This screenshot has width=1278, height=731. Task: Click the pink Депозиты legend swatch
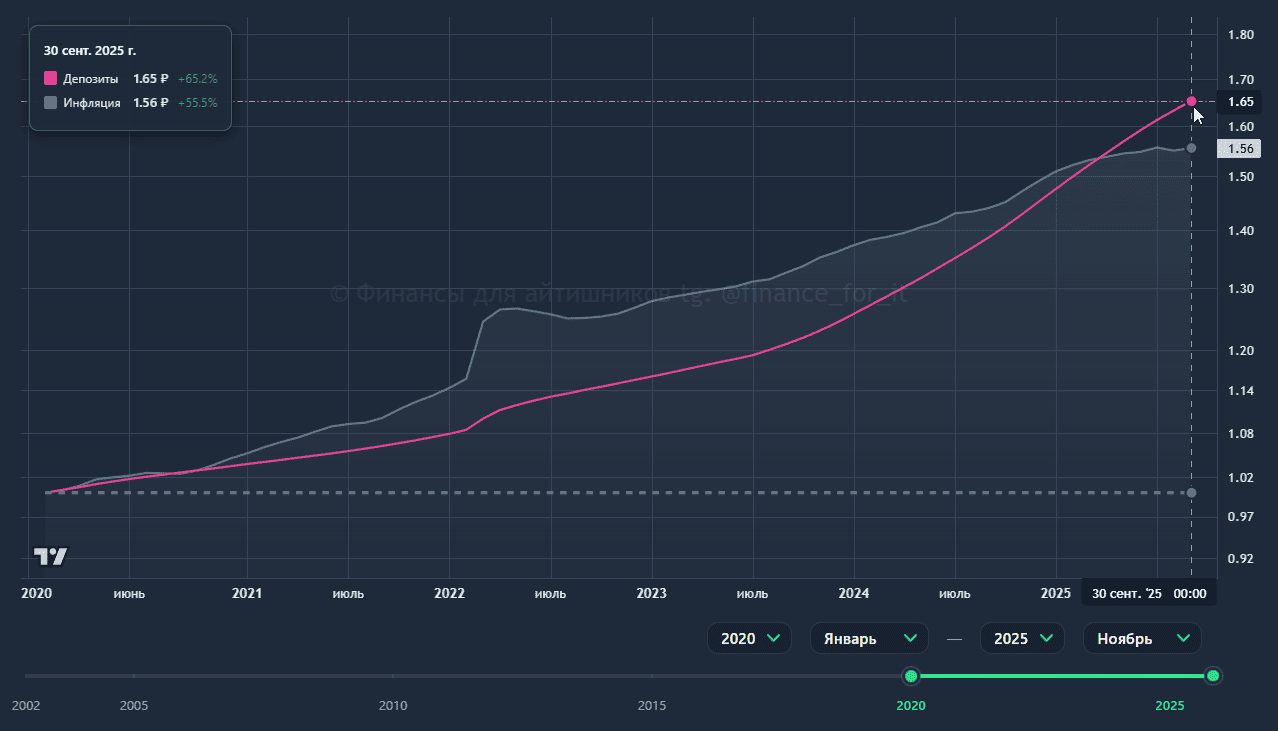[51, 78]
